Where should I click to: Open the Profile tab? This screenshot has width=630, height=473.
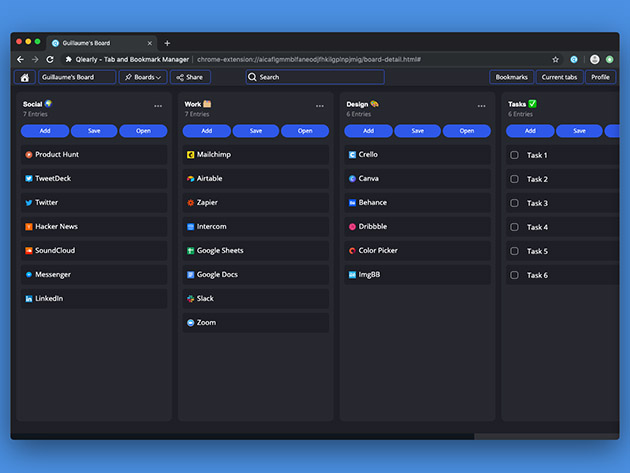600,77
